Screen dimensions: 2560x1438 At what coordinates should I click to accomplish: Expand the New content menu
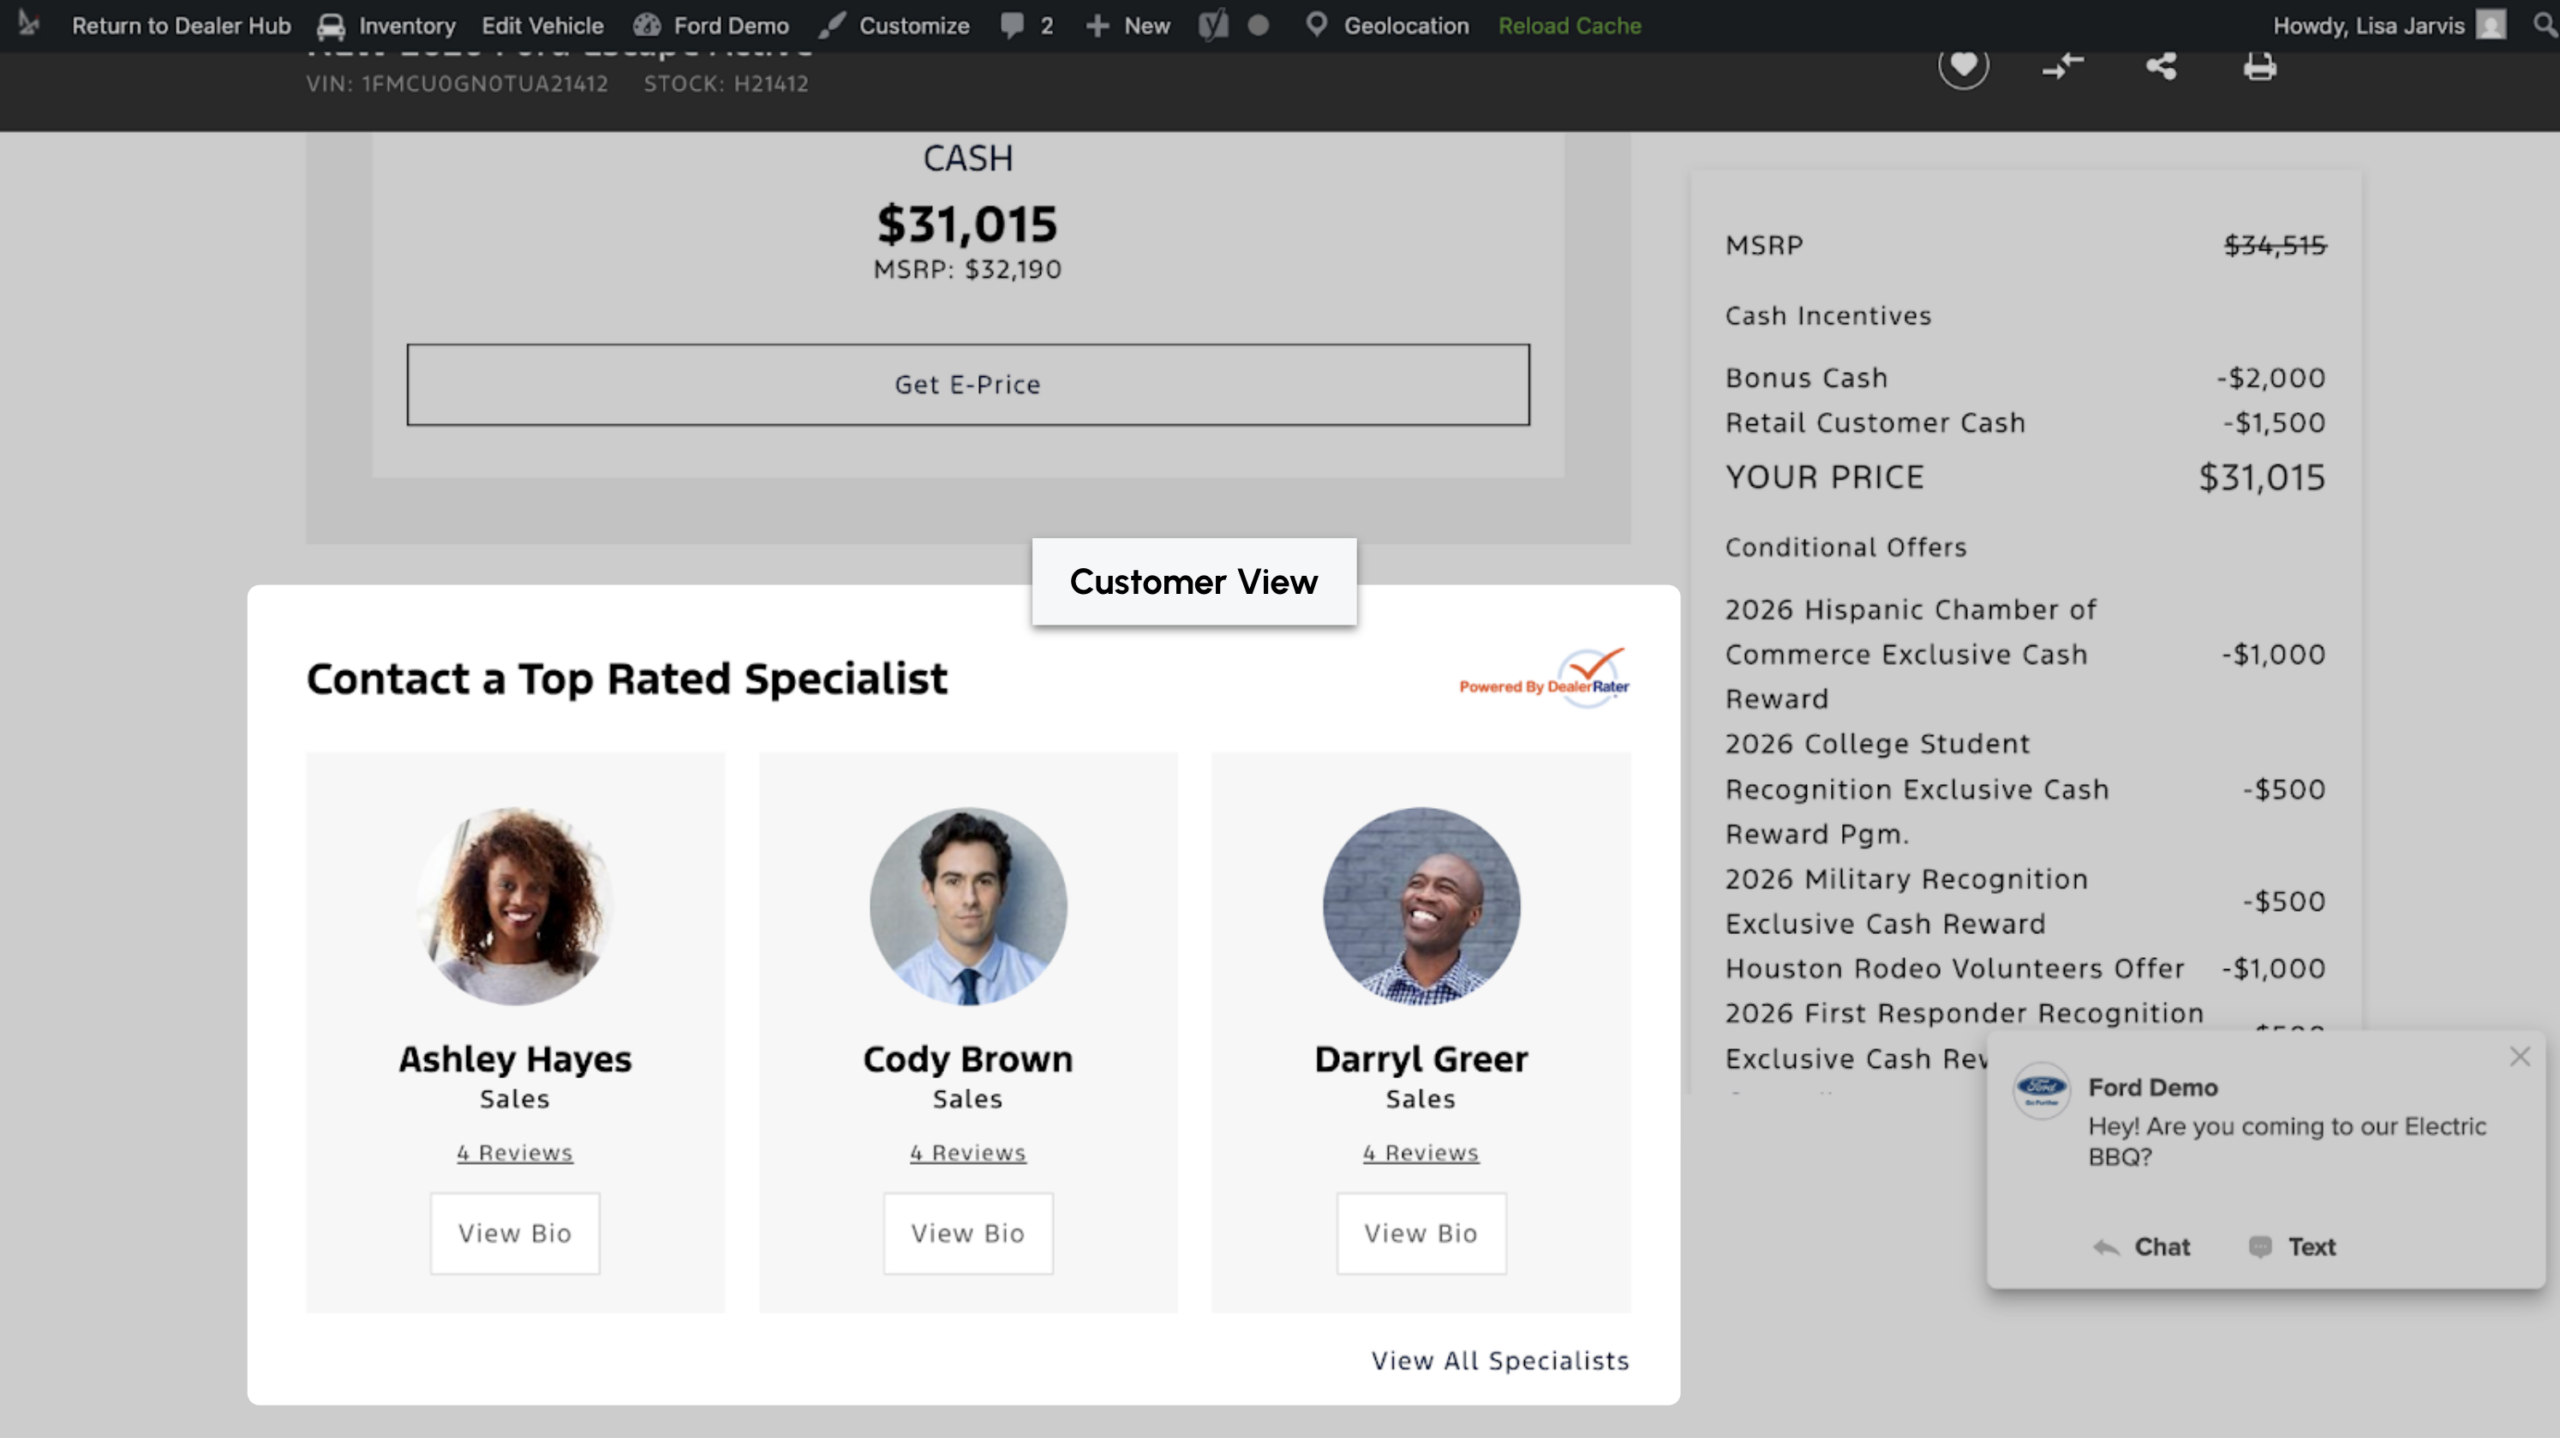[x=1128, y=25]
